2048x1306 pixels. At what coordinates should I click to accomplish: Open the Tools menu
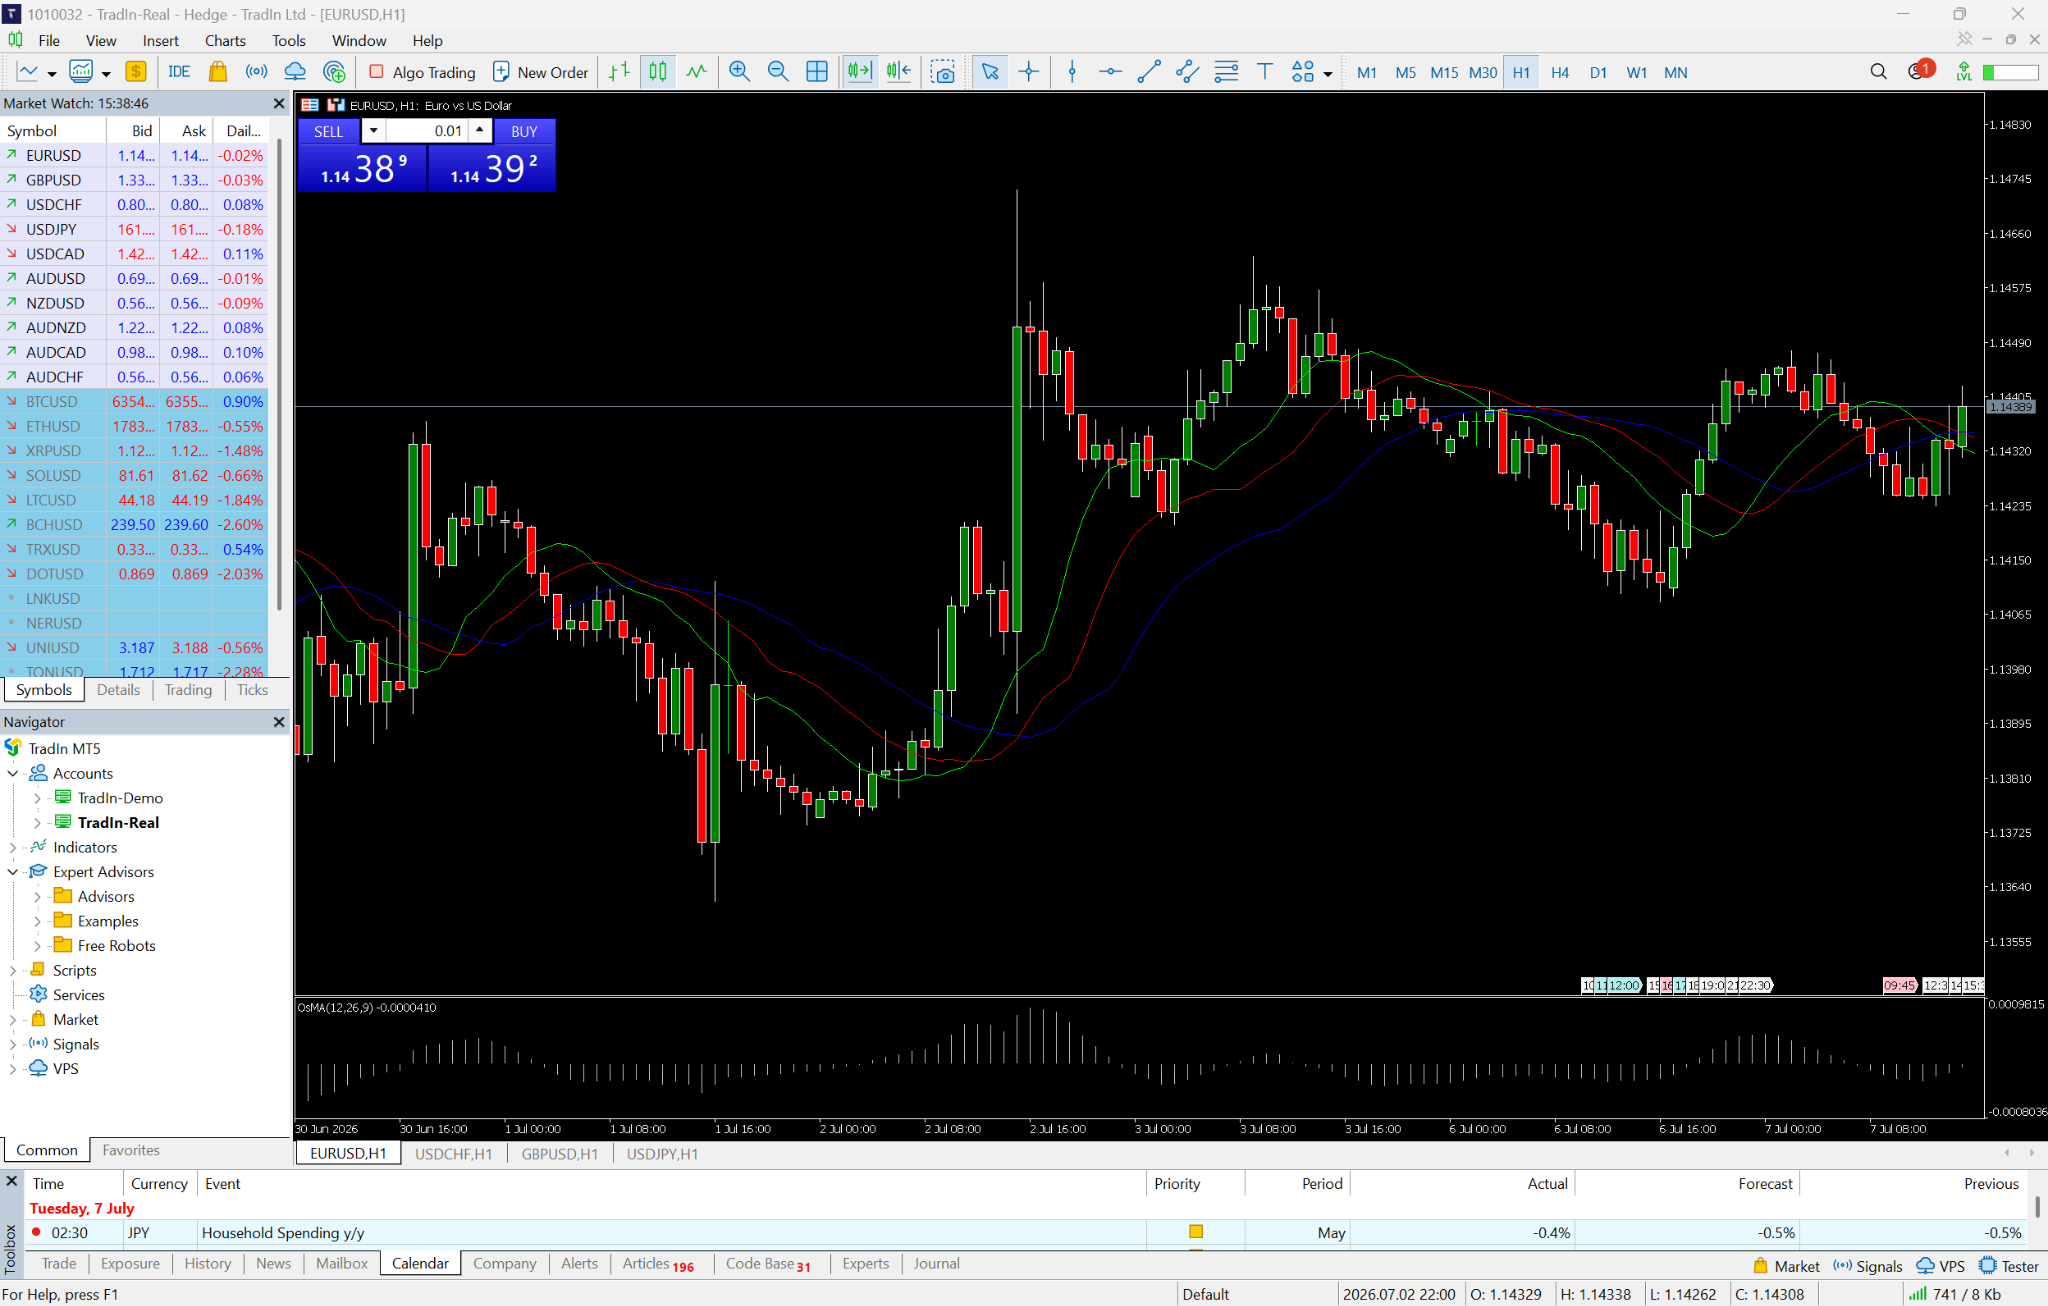click(288, 40)
